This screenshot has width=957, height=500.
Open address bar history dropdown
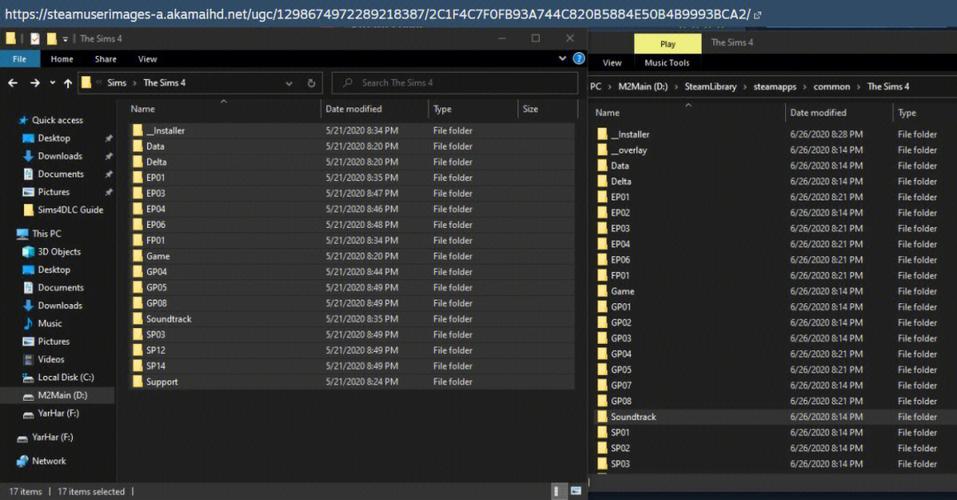coord(295,83)
